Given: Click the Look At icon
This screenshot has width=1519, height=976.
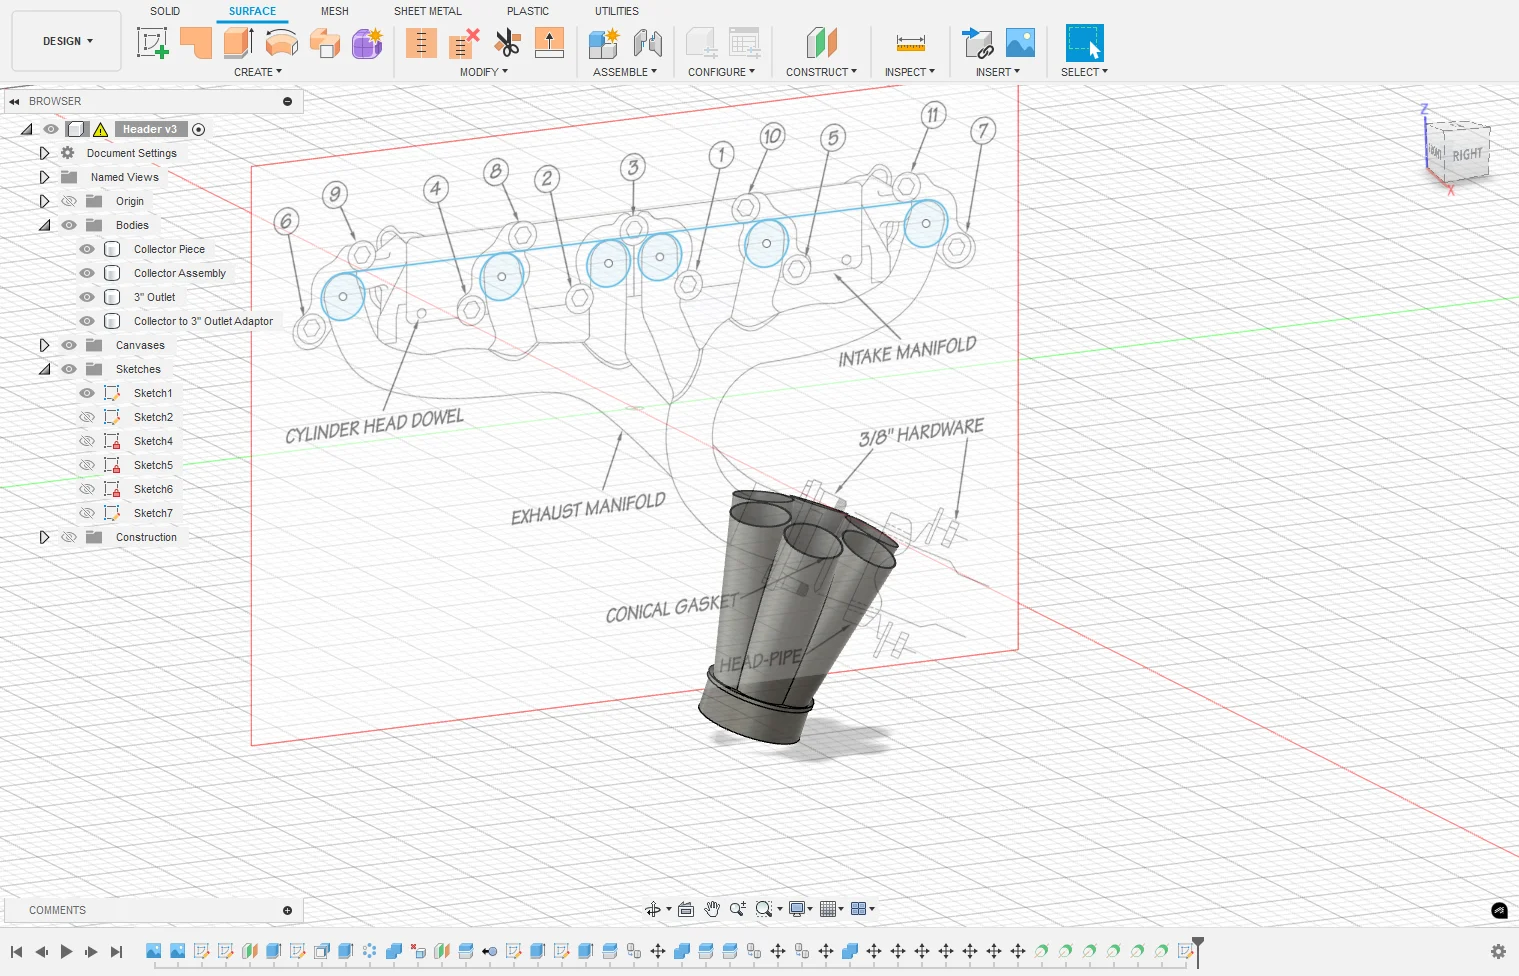Looking at the screenshot, I should click(x=686, y=909).
